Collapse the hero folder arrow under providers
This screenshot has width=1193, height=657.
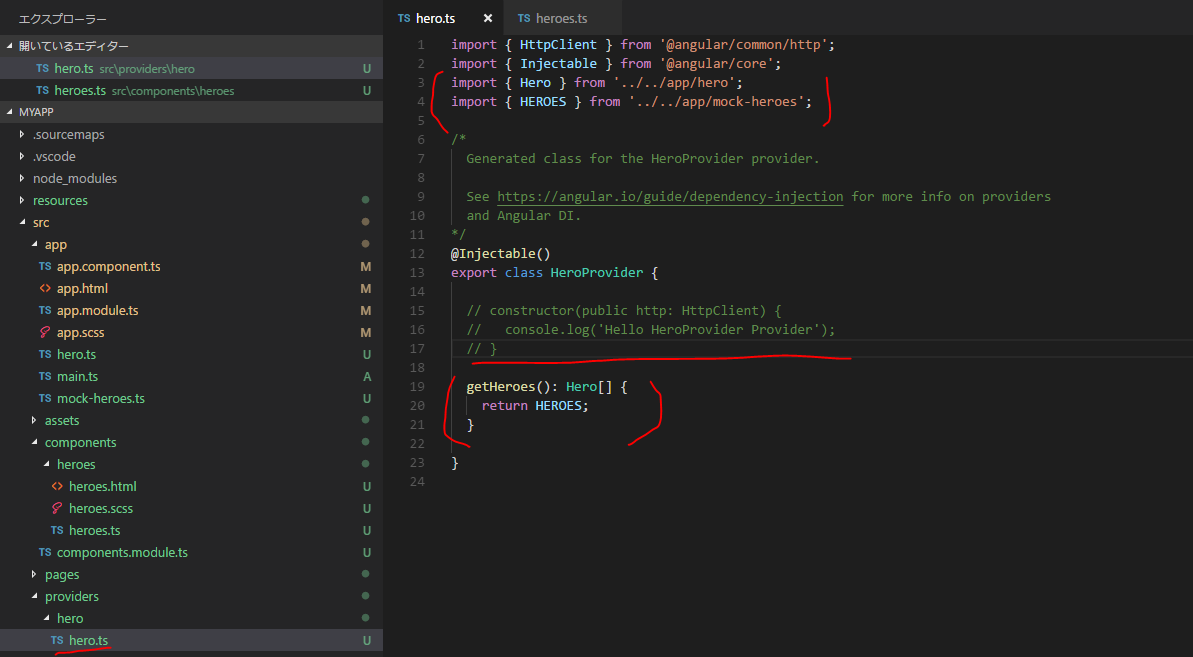[46, 619]
